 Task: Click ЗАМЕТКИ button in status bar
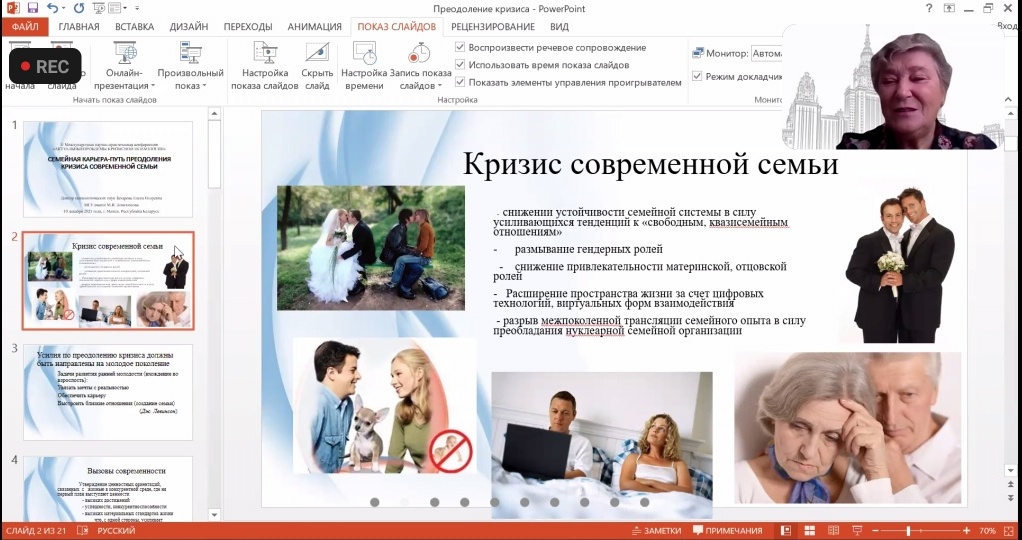656,530
